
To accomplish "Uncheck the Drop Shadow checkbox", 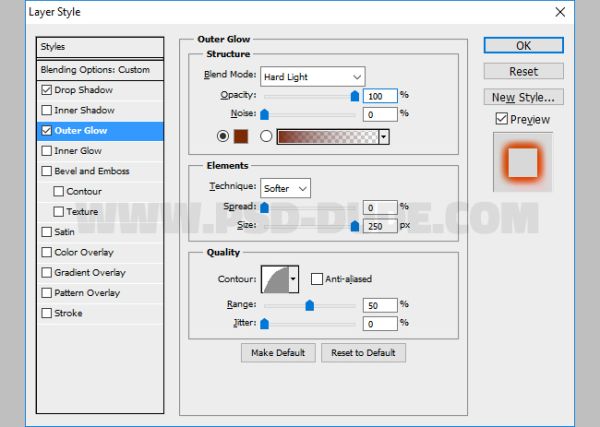I will tap(46, 90).
